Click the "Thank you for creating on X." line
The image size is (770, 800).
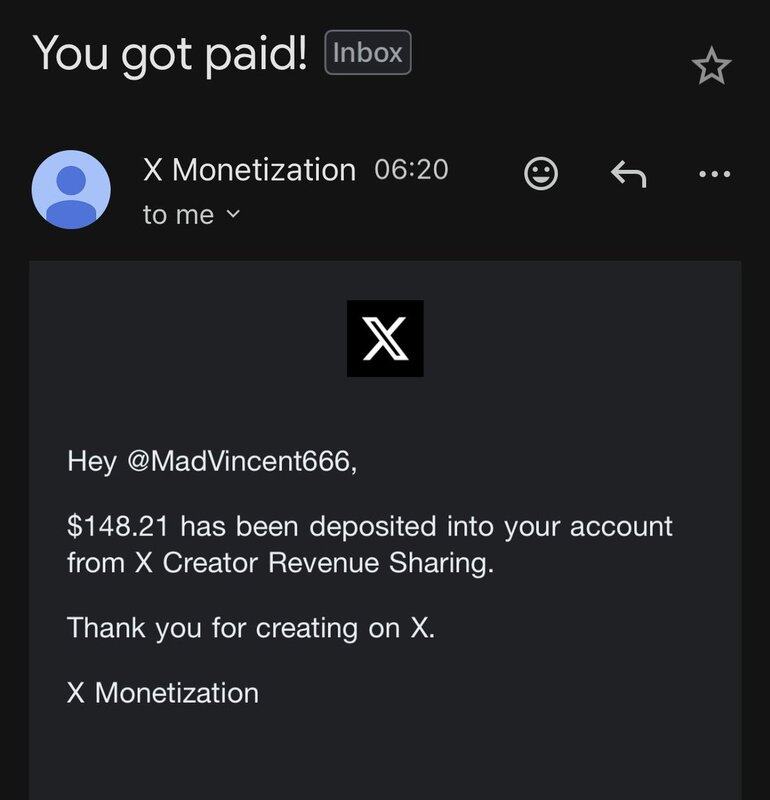click(x=251, y=628)
